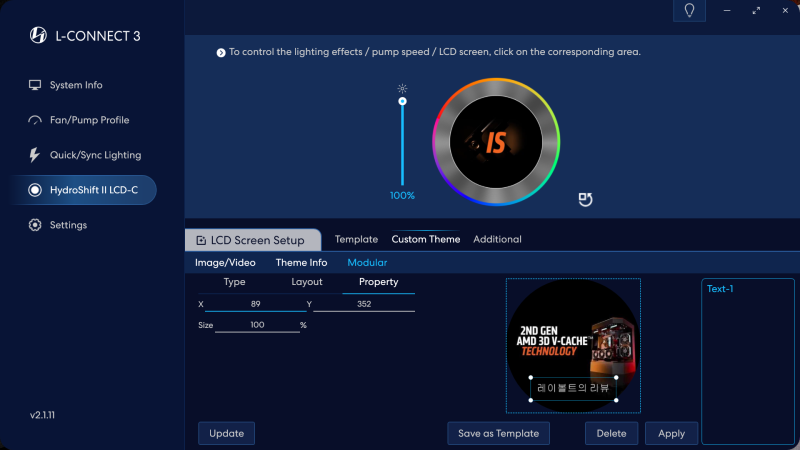Screen dimensions: 800x450
Task: Open the Image/Video sub-tab
Action: [x=225, y=263]
